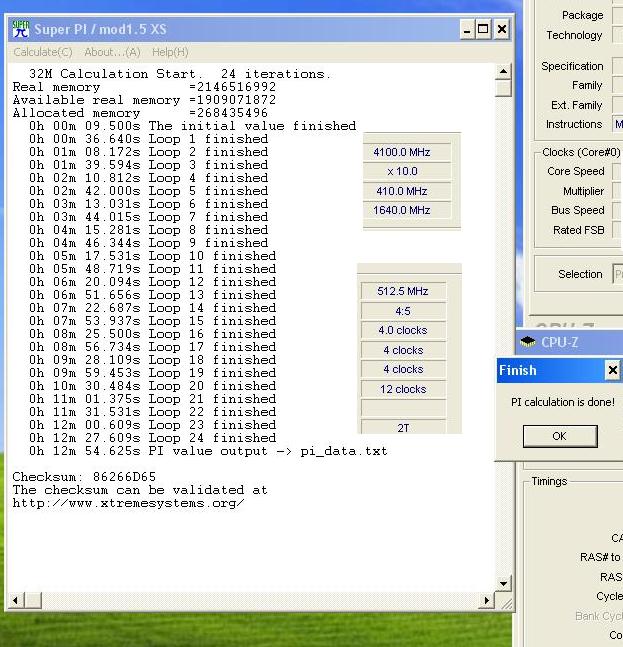The height and width of the screenshot is (647, 623).
Task: Maximize the Super PI window
Action: click(483, 29)
